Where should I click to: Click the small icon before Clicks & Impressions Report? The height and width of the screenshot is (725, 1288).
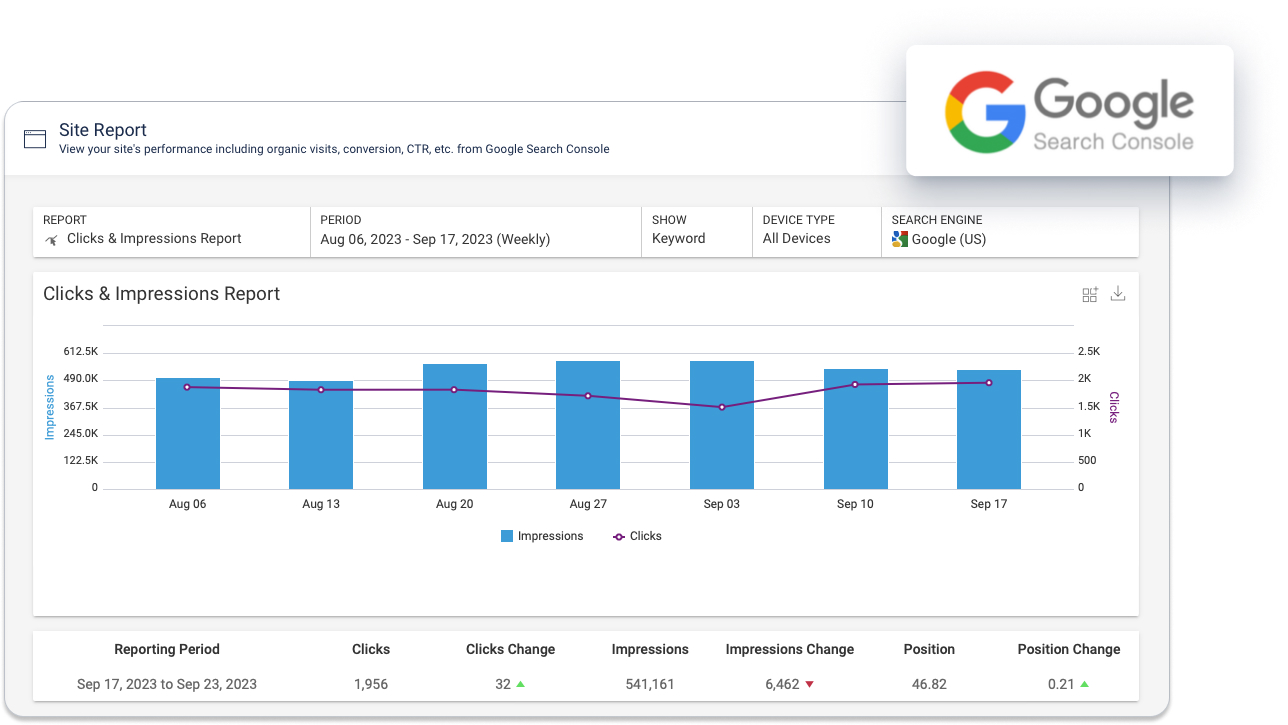click(x=52, y=240)
